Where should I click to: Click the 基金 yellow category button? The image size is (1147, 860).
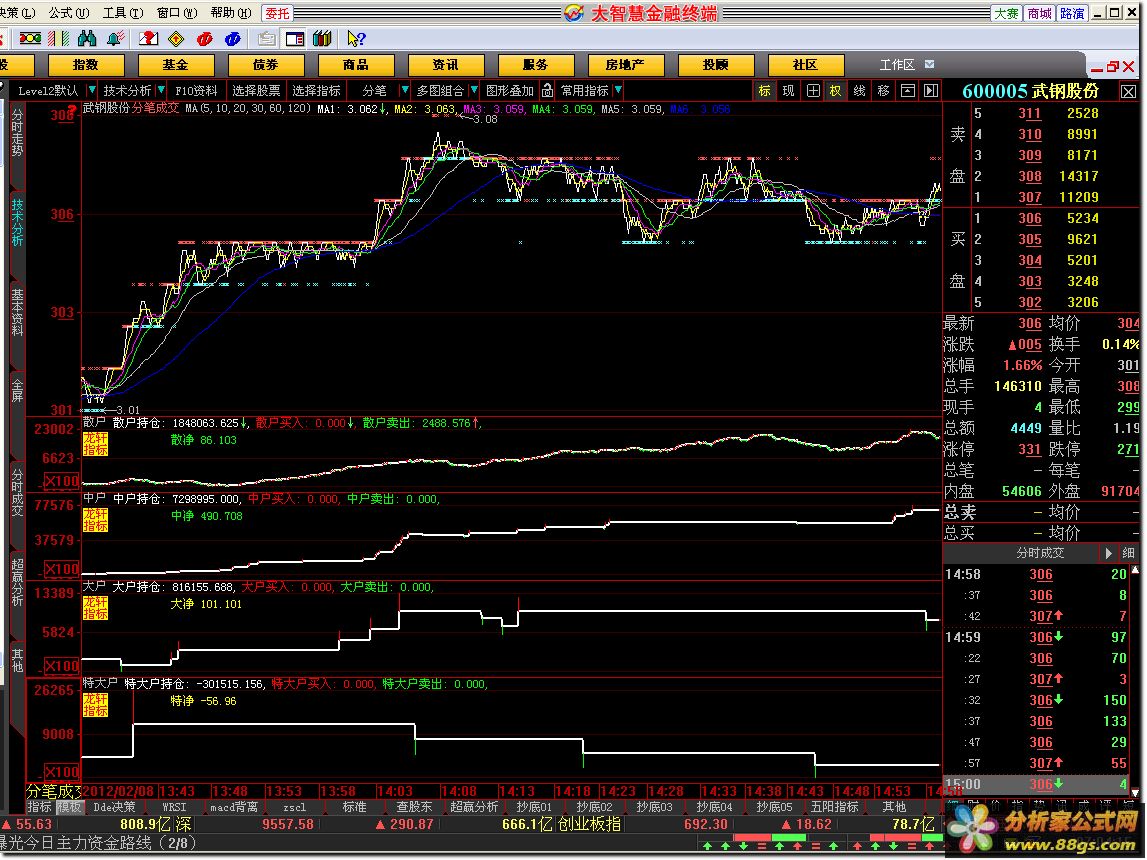176,65
